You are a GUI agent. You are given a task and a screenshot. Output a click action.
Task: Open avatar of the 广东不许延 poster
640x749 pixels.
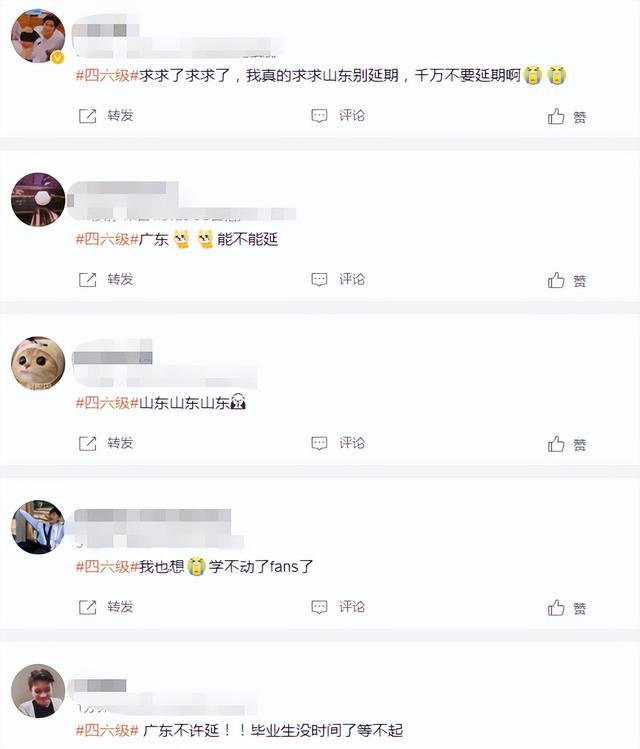point(38,691)
